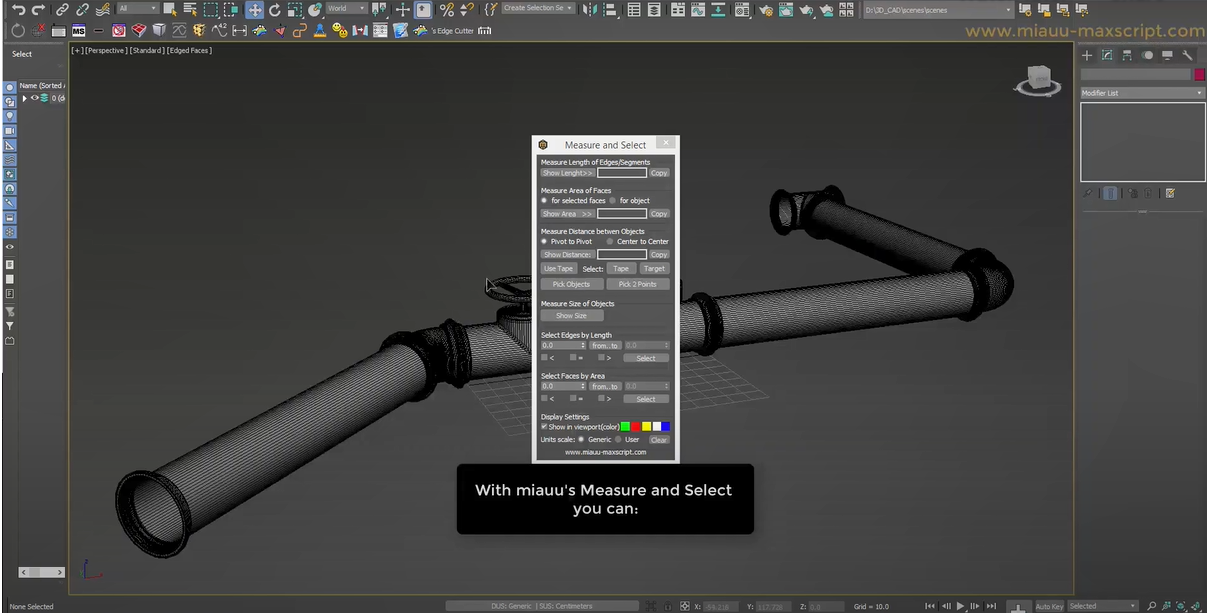Viewport: 1207px width, 613px height.
Task: Toggle the Percent Snap icon
Action: tap(446, 9)
